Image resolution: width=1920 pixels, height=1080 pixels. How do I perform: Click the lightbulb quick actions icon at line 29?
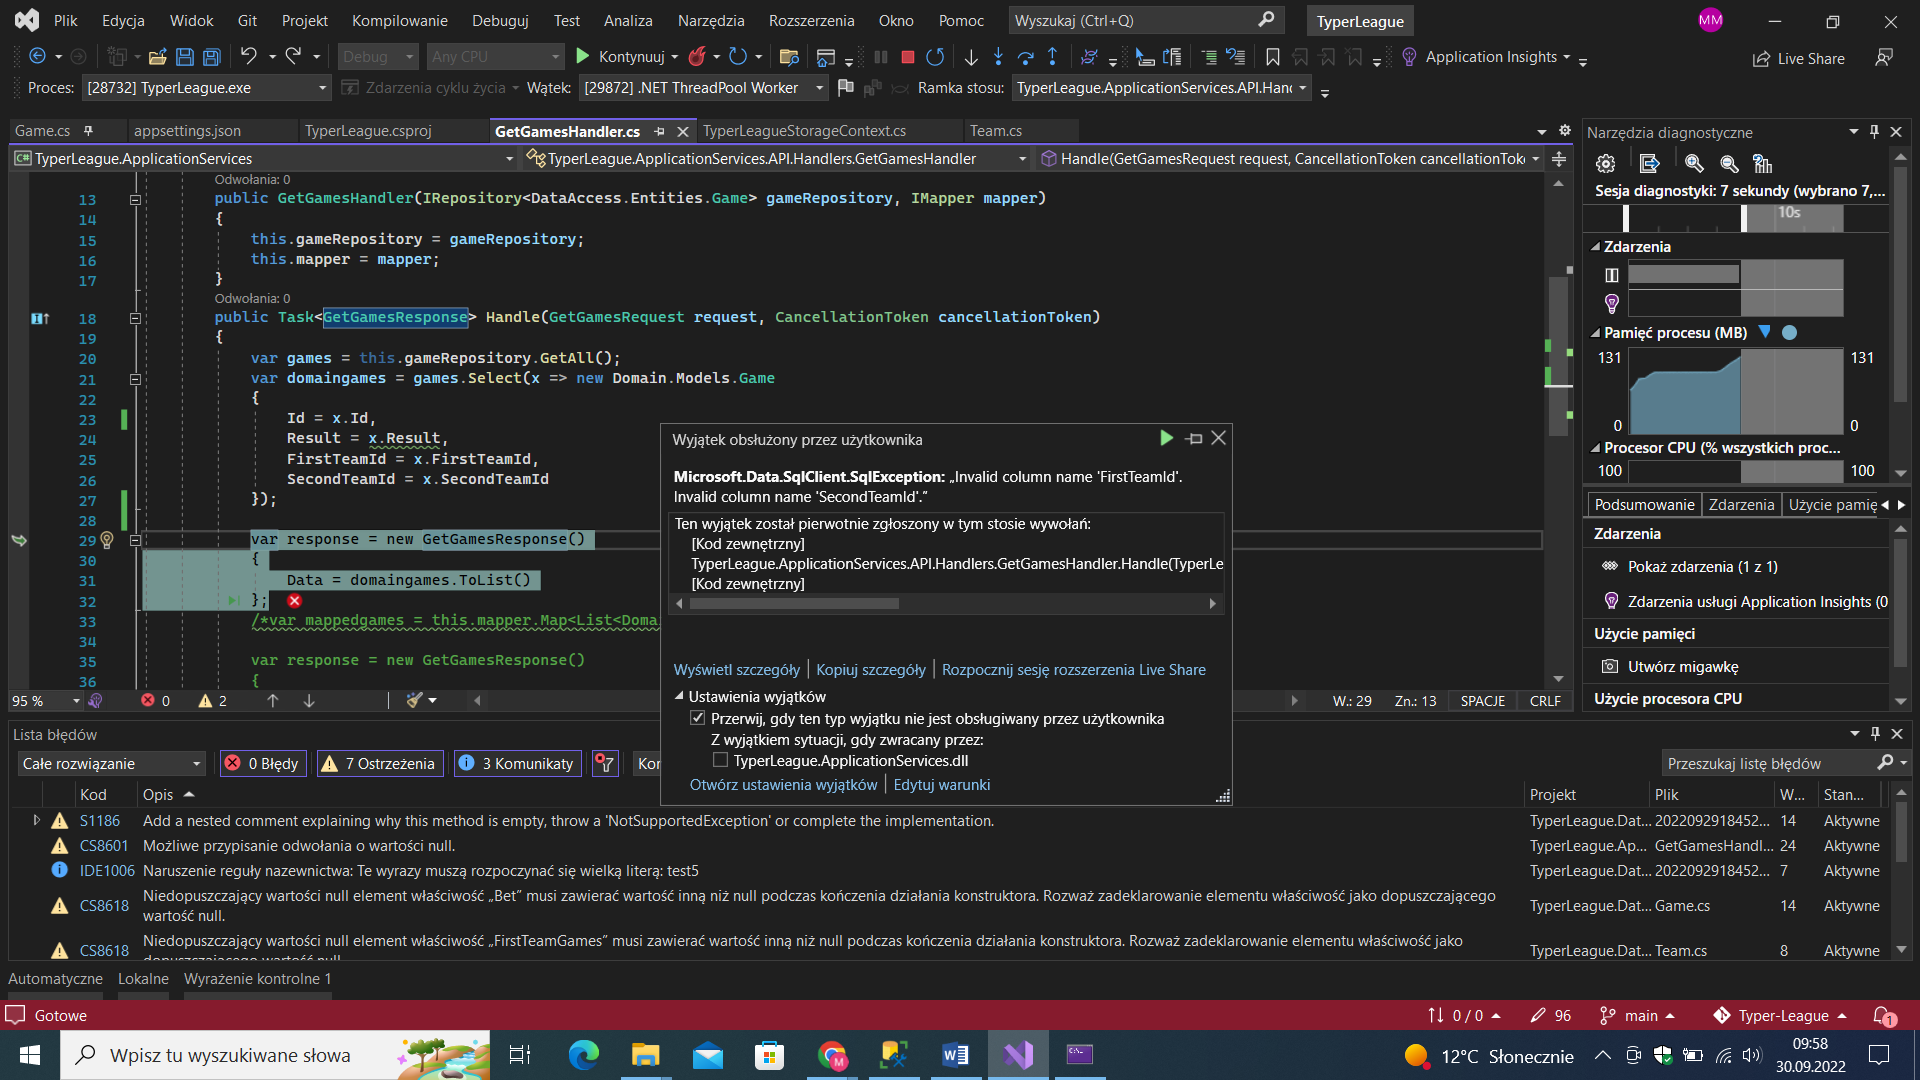click(x=107, y=540)
